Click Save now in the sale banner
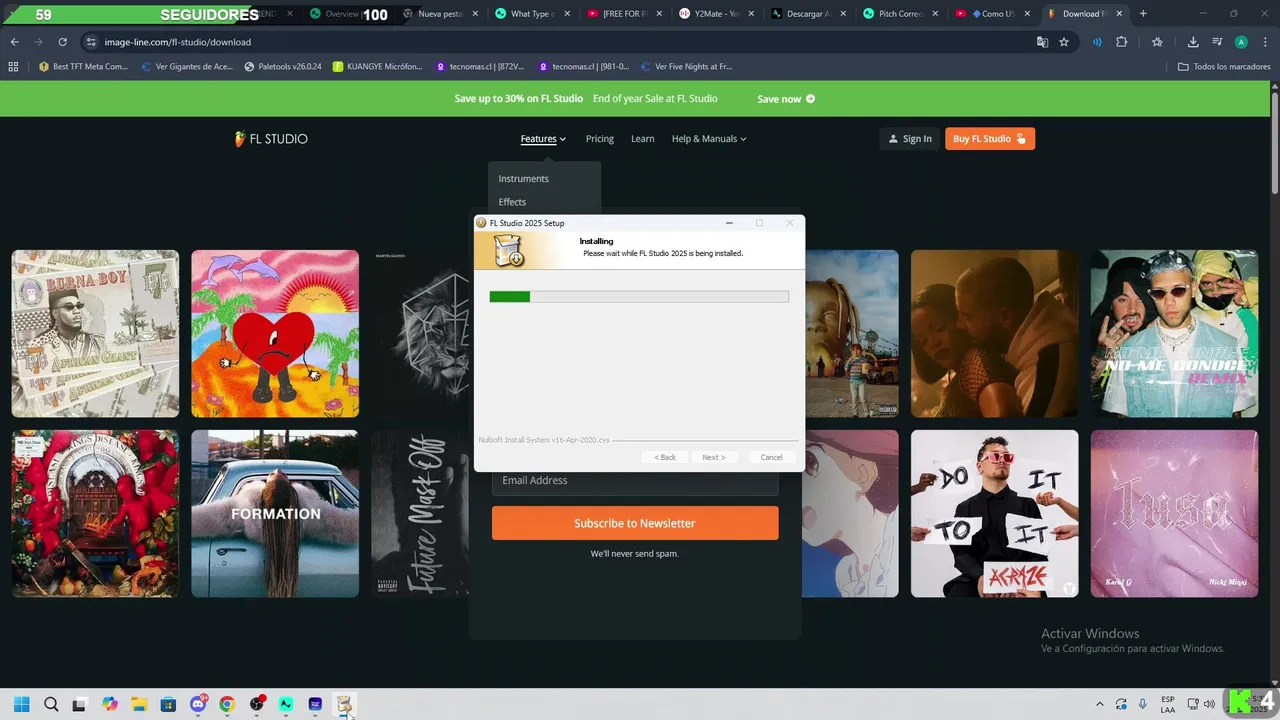 tap(786, 99)
